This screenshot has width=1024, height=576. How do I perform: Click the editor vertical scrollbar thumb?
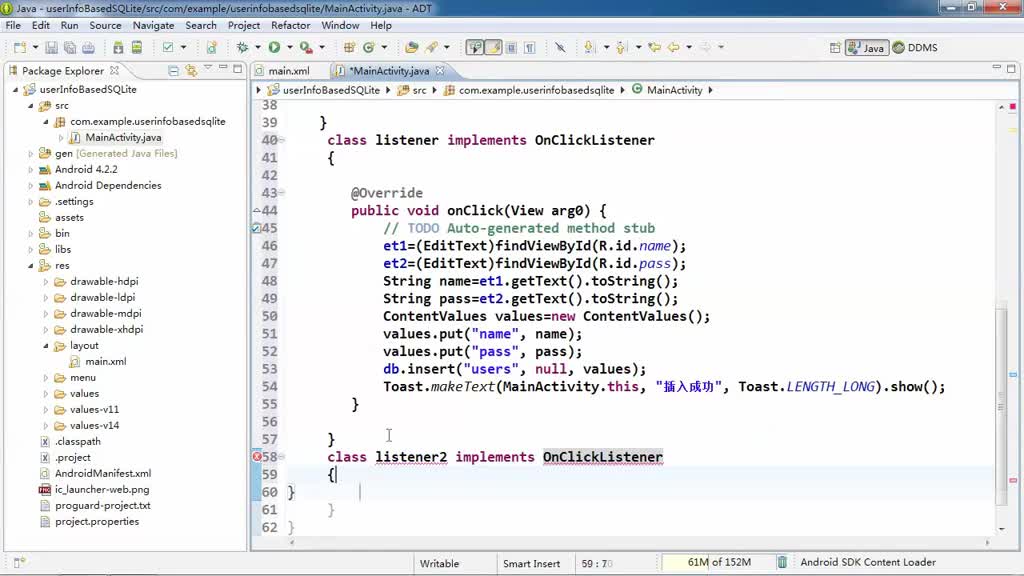(1002, 405)
